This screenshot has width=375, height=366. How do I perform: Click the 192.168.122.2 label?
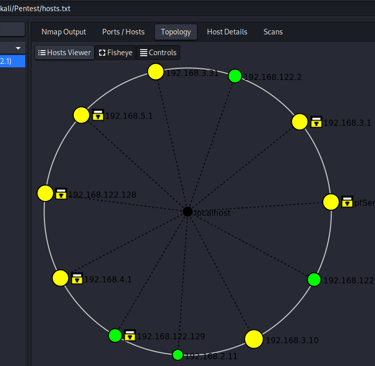tap(273, 77)
